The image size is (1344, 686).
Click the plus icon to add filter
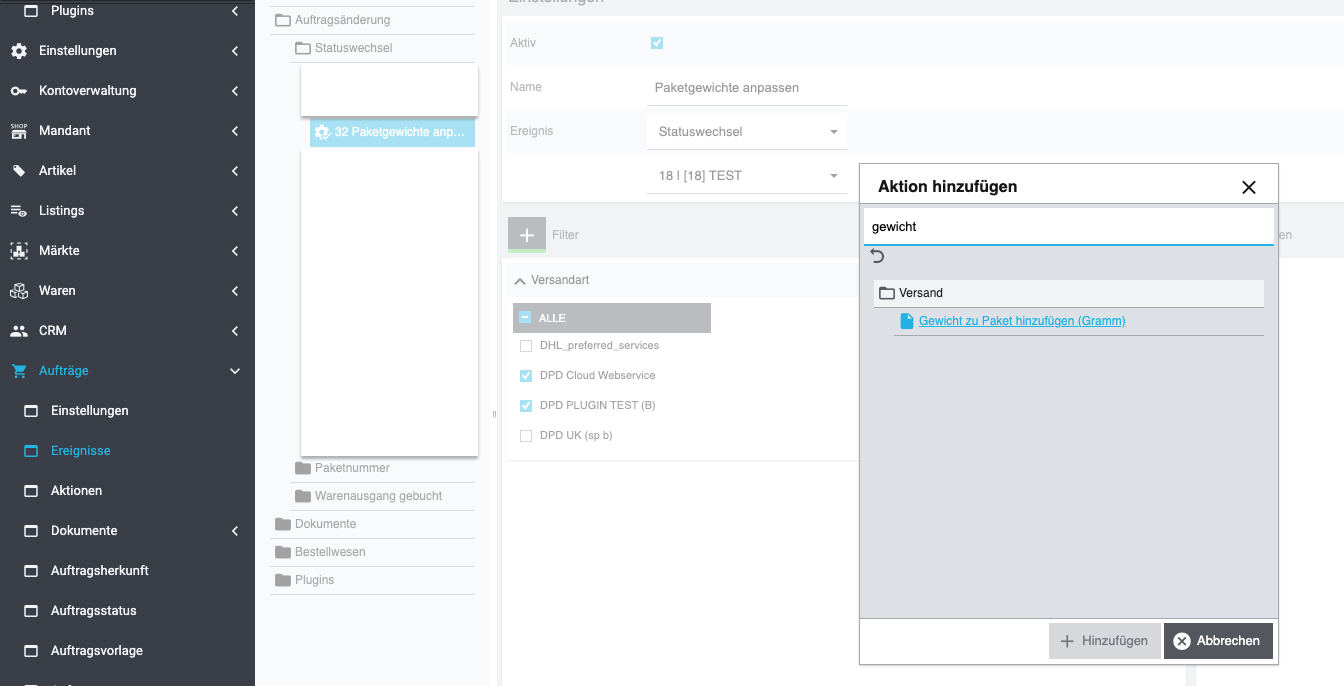(x=527, y=234)
